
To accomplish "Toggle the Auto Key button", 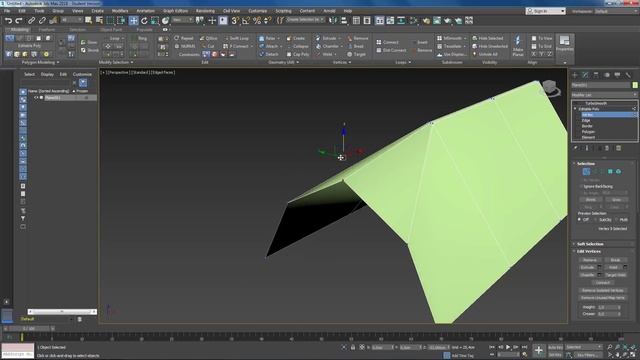I will coord(555,347).
